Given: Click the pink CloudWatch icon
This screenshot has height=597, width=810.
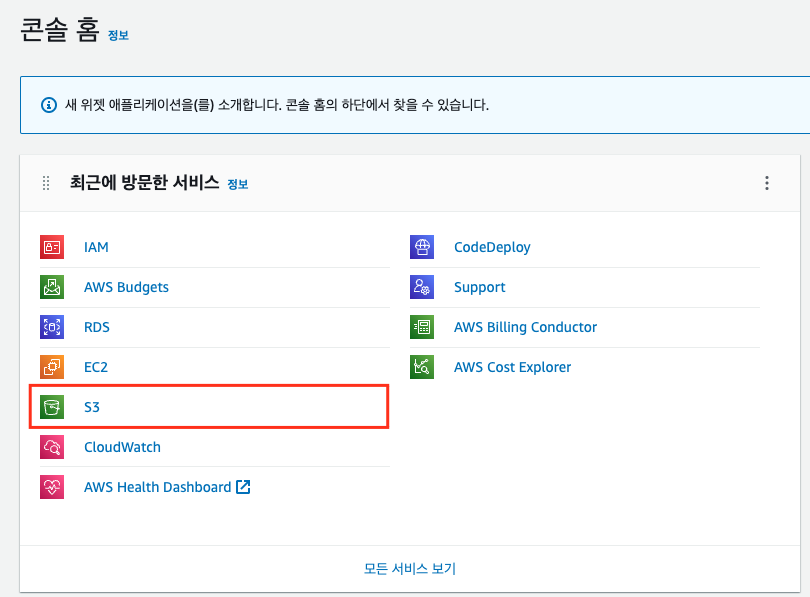Looking at the screenshot, I should (x=52, y=447).
